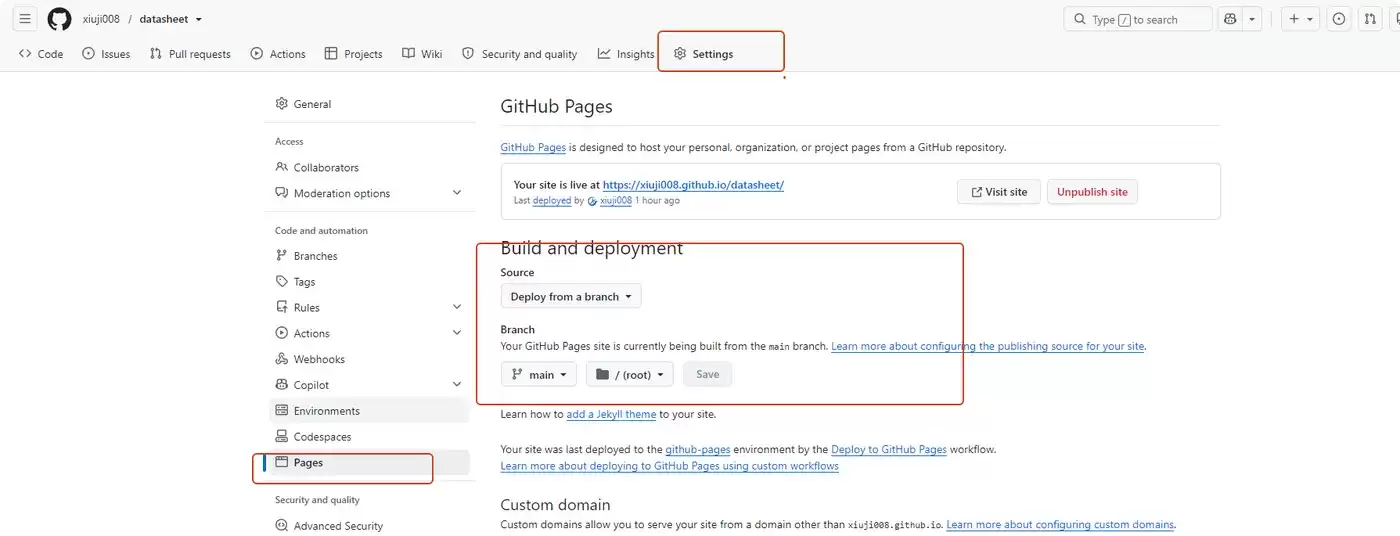1400x536 pixels.
Task: Open Webhooks settings
Action: coord(369,359)
